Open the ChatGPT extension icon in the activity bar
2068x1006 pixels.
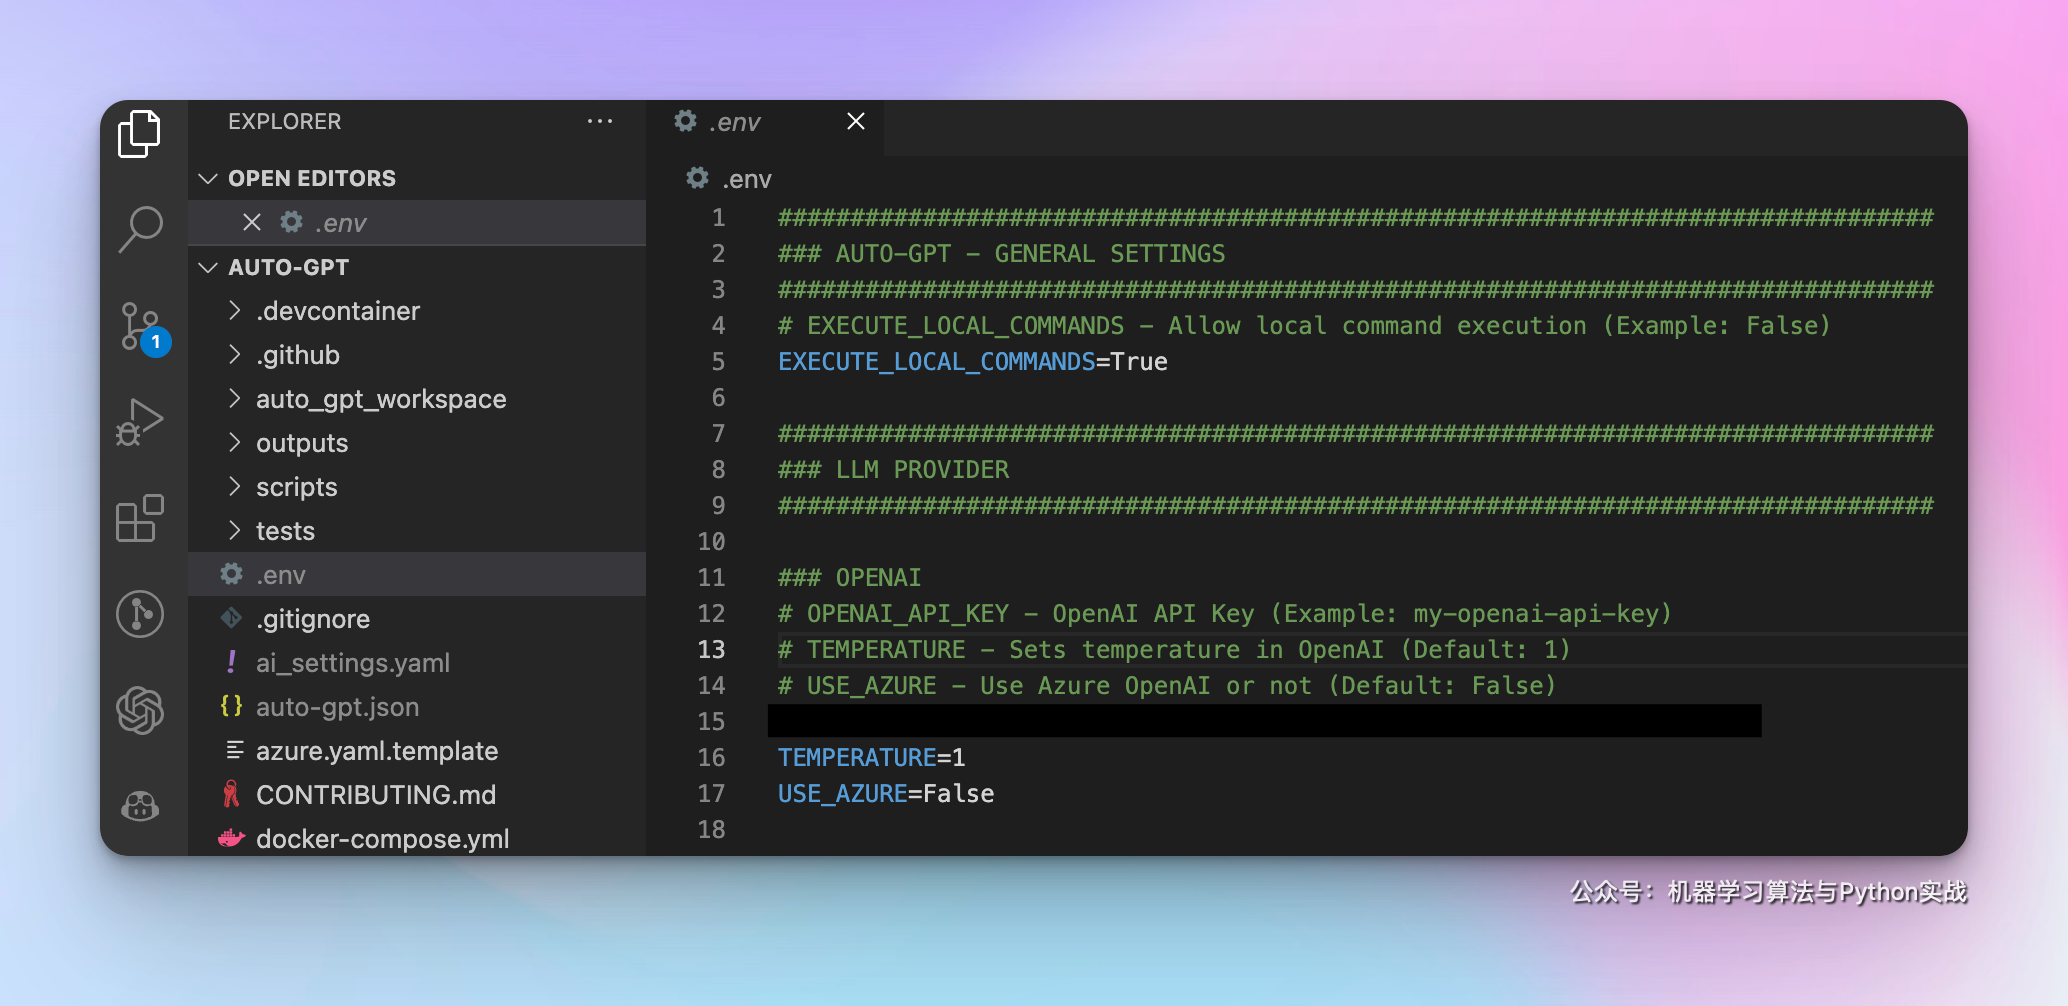(140, 710)
